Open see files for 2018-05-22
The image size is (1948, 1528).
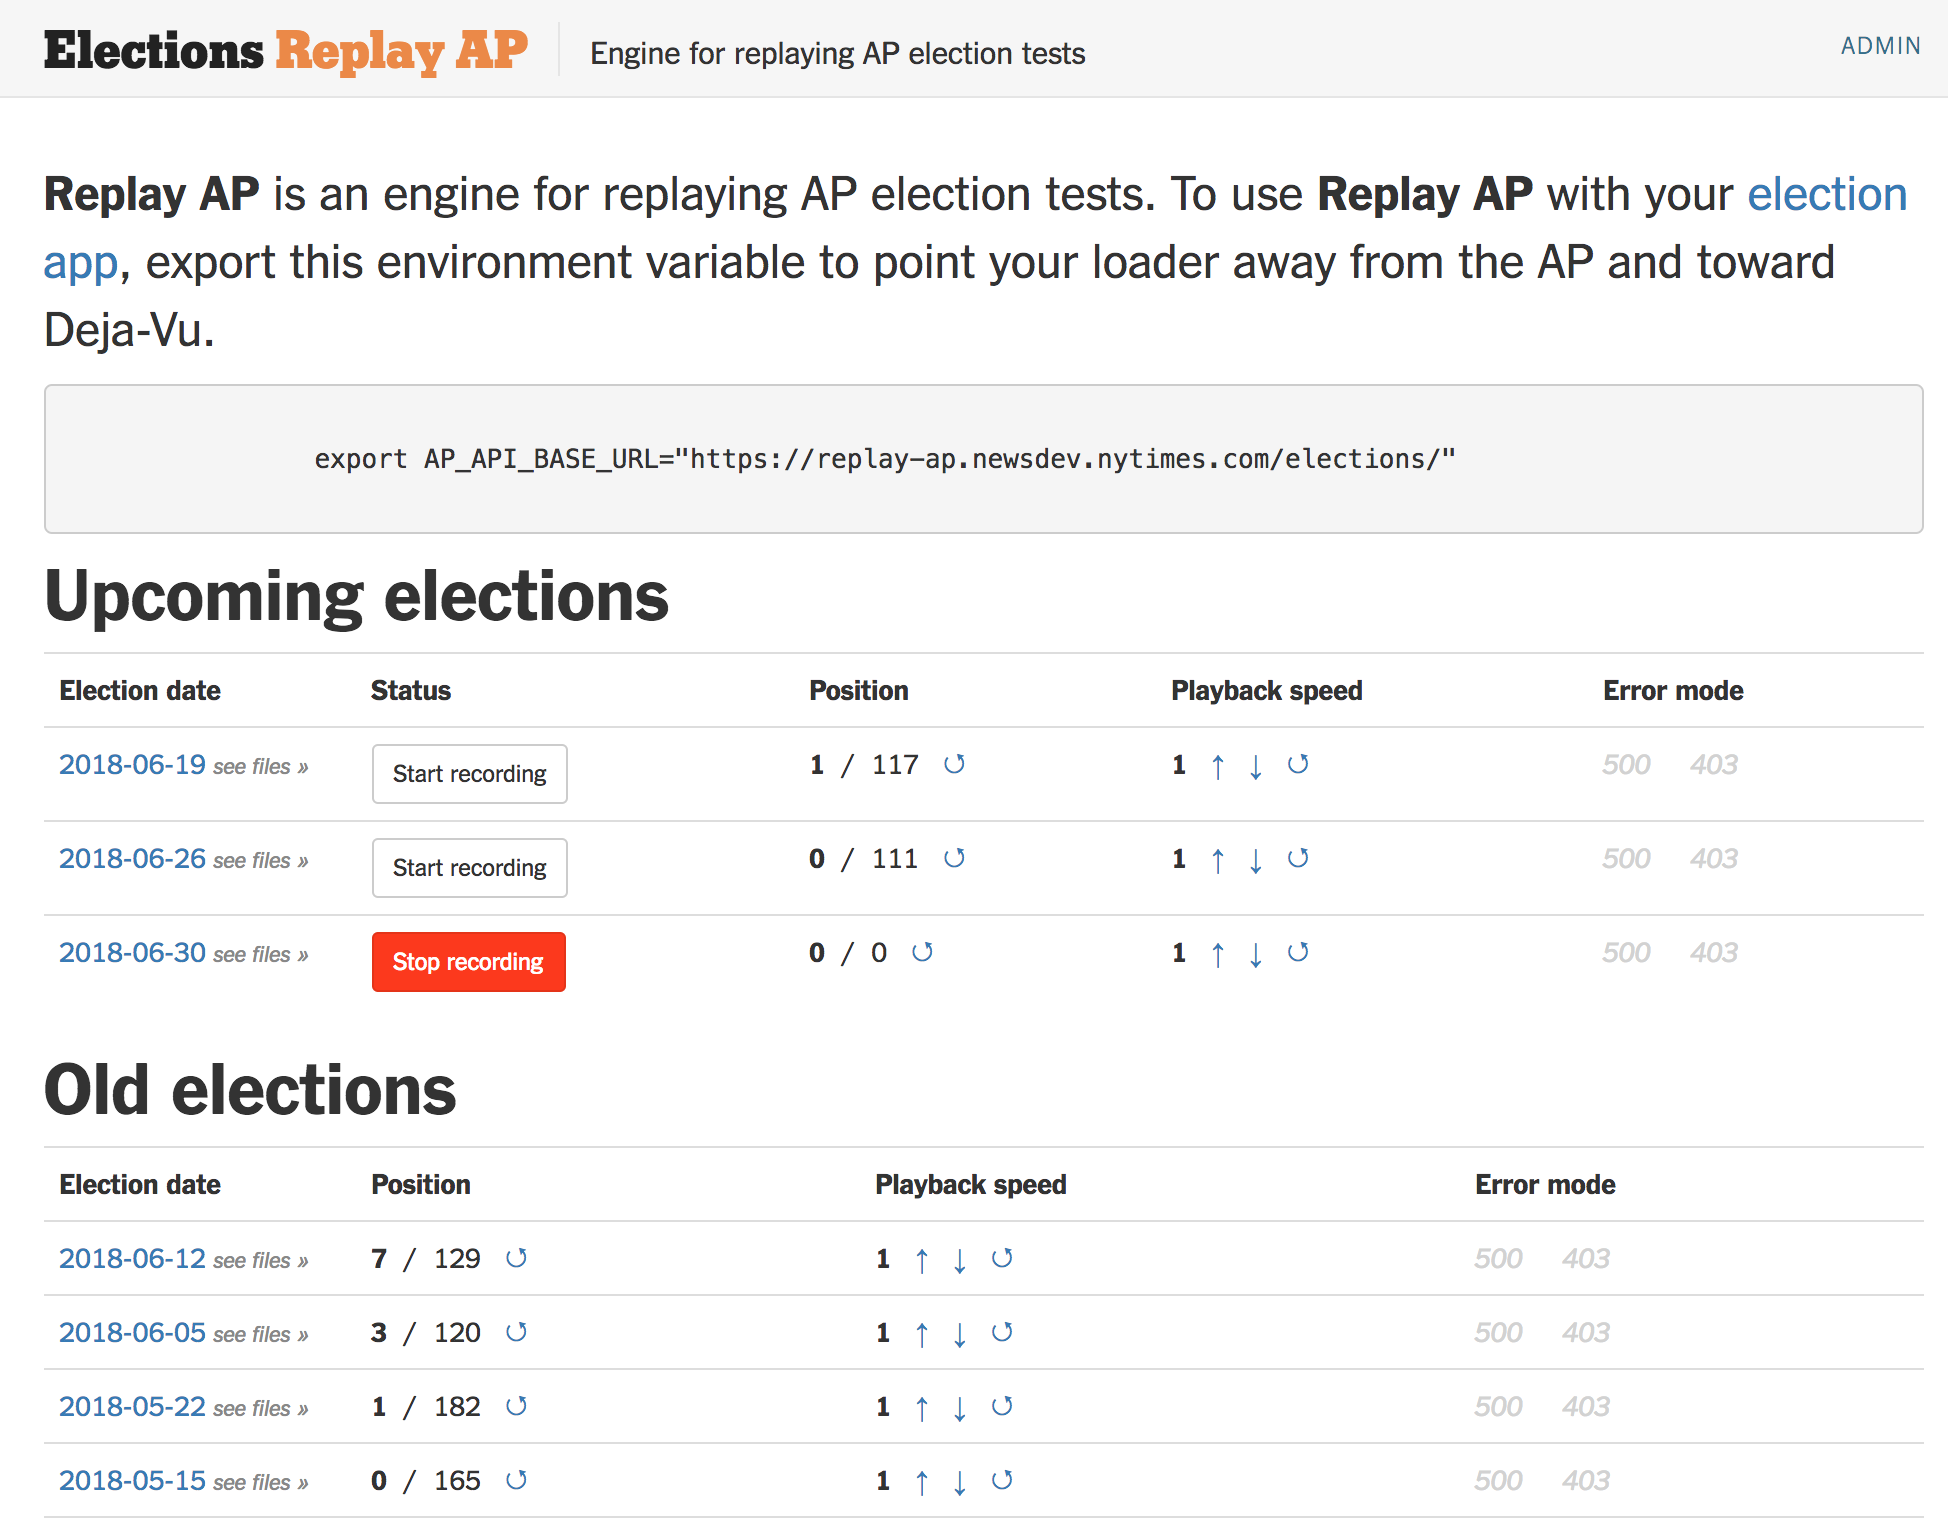pyautogui.click(x=260, y=1408)
